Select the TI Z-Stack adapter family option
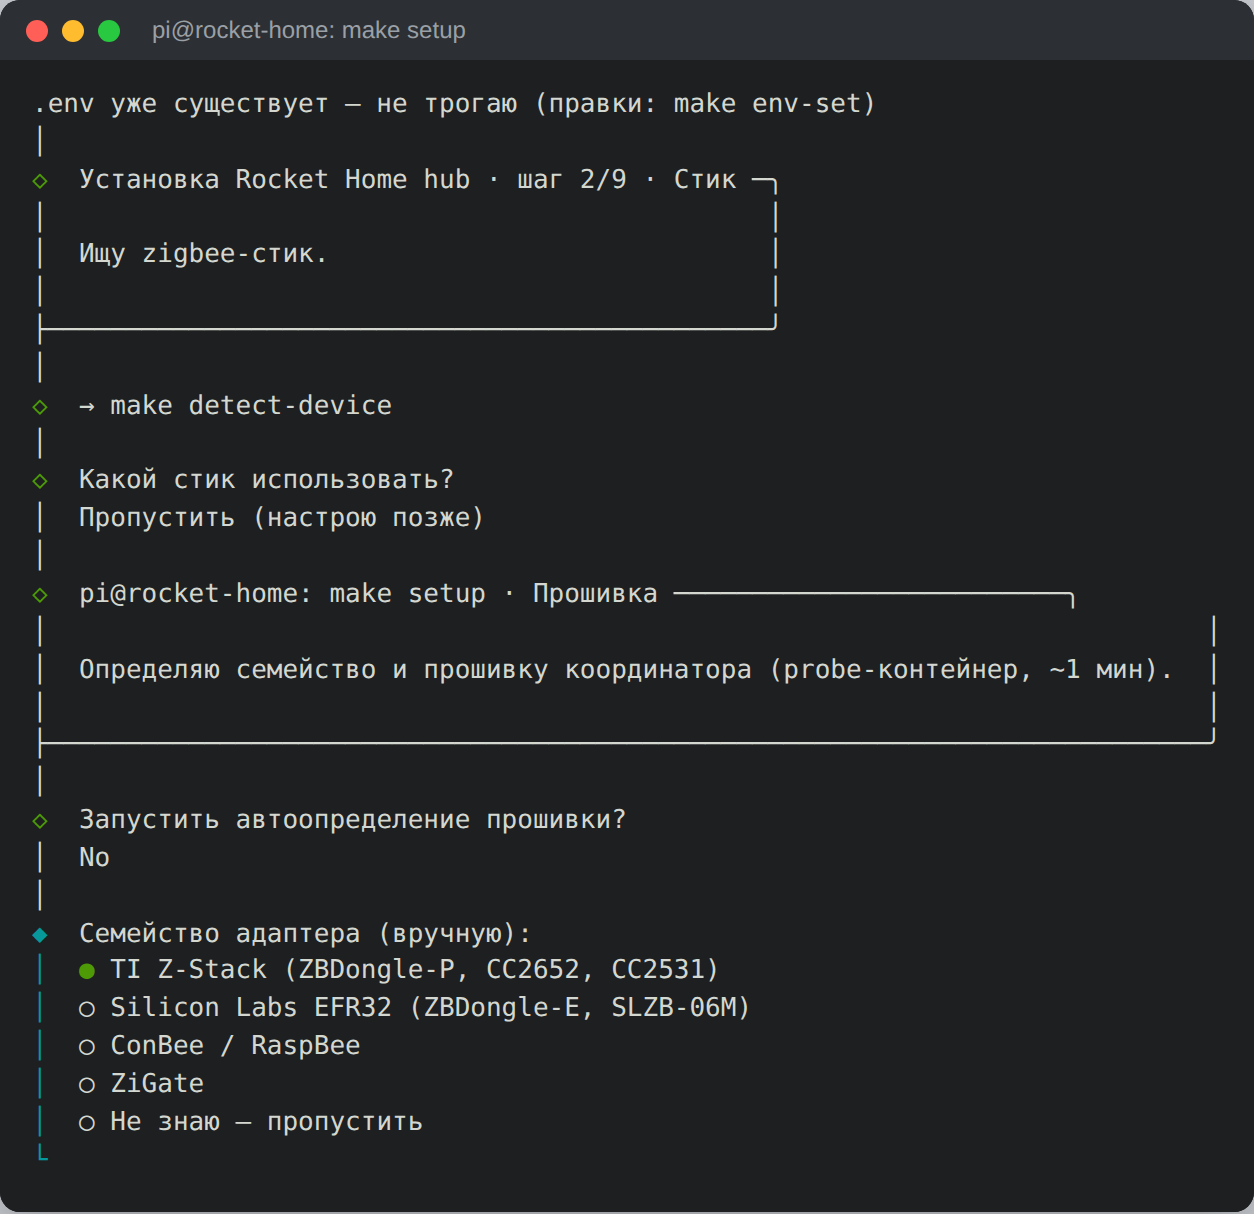 coord(398,970)
